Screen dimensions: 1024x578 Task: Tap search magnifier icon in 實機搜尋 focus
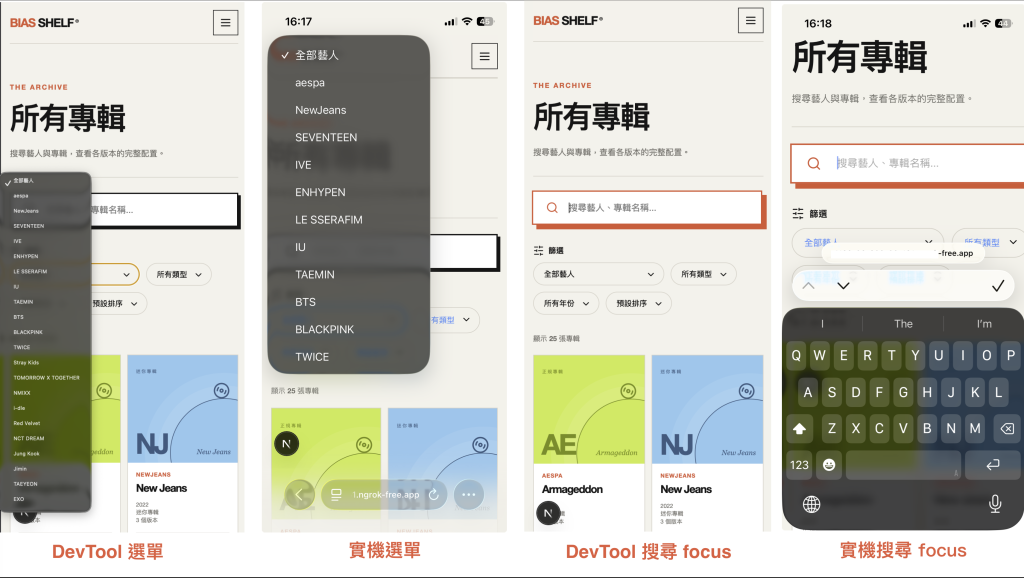coord(814,163)
